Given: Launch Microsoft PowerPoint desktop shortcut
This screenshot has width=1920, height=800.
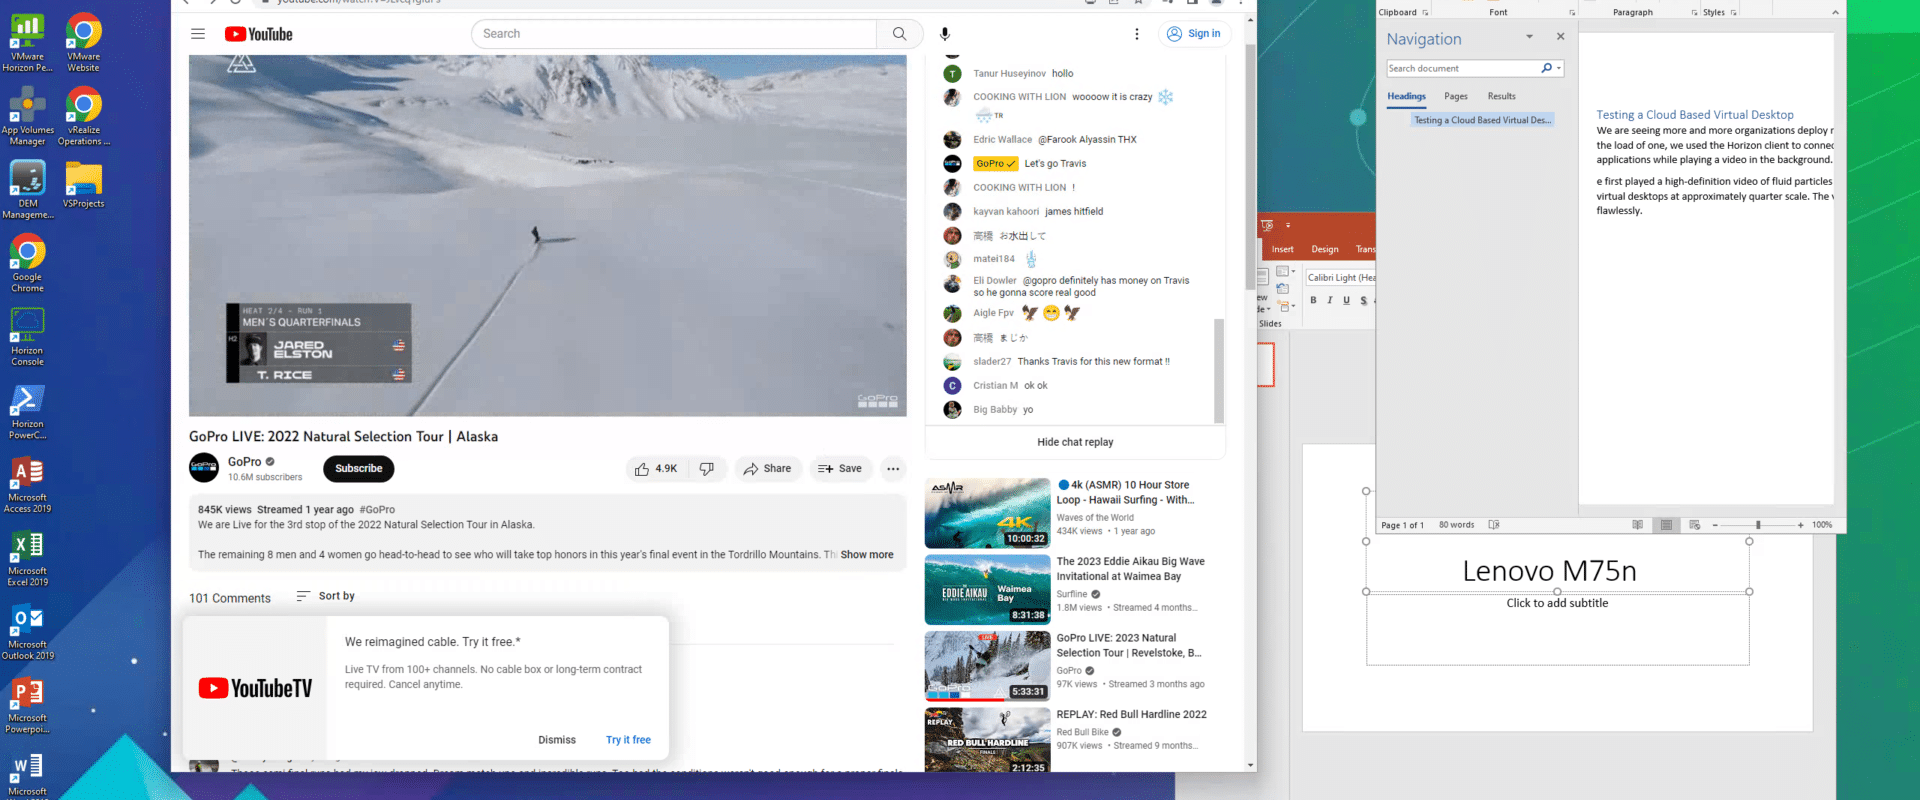Looking at the screenshot, I should coord(27,705).
